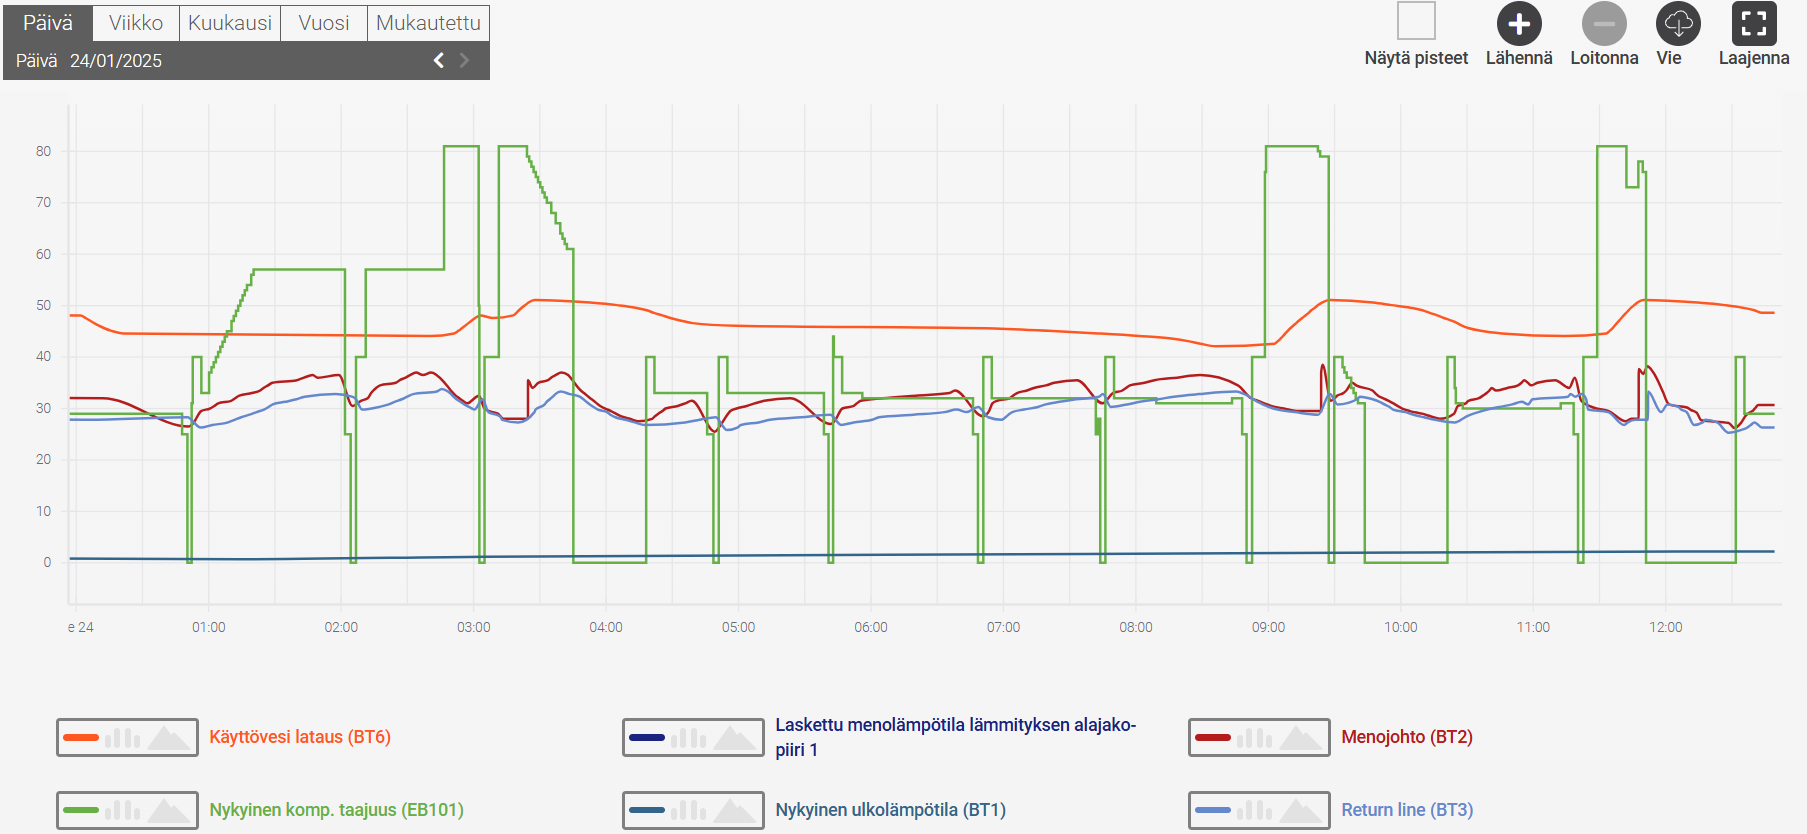Switch to the Kuukausi tab

pyautogui.click(x=230, y=23)
